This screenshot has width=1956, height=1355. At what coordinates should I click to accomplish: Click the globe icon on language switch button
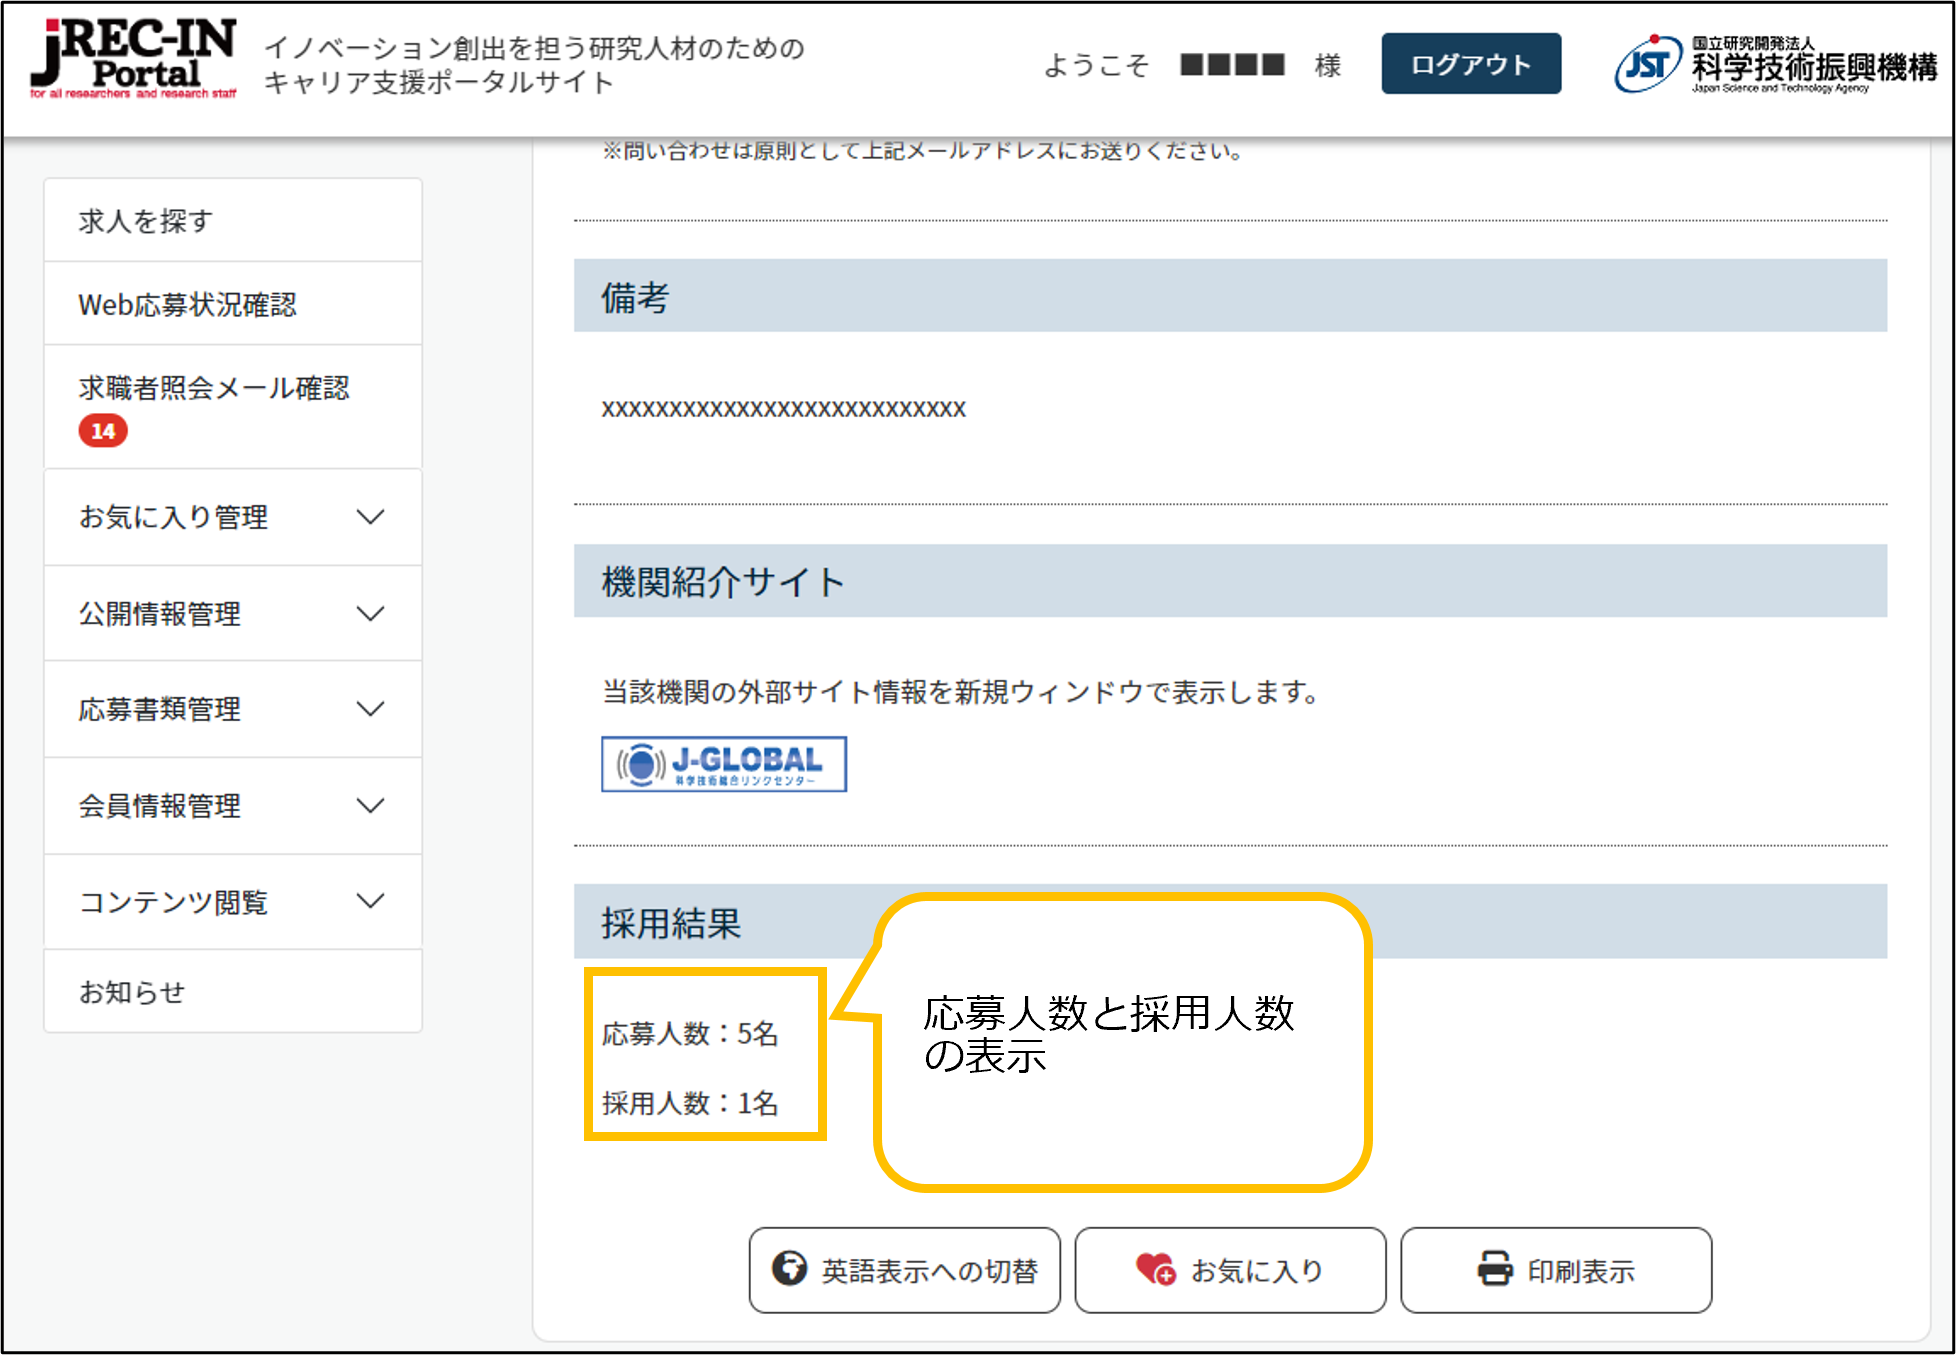[x=789, y=1269]
